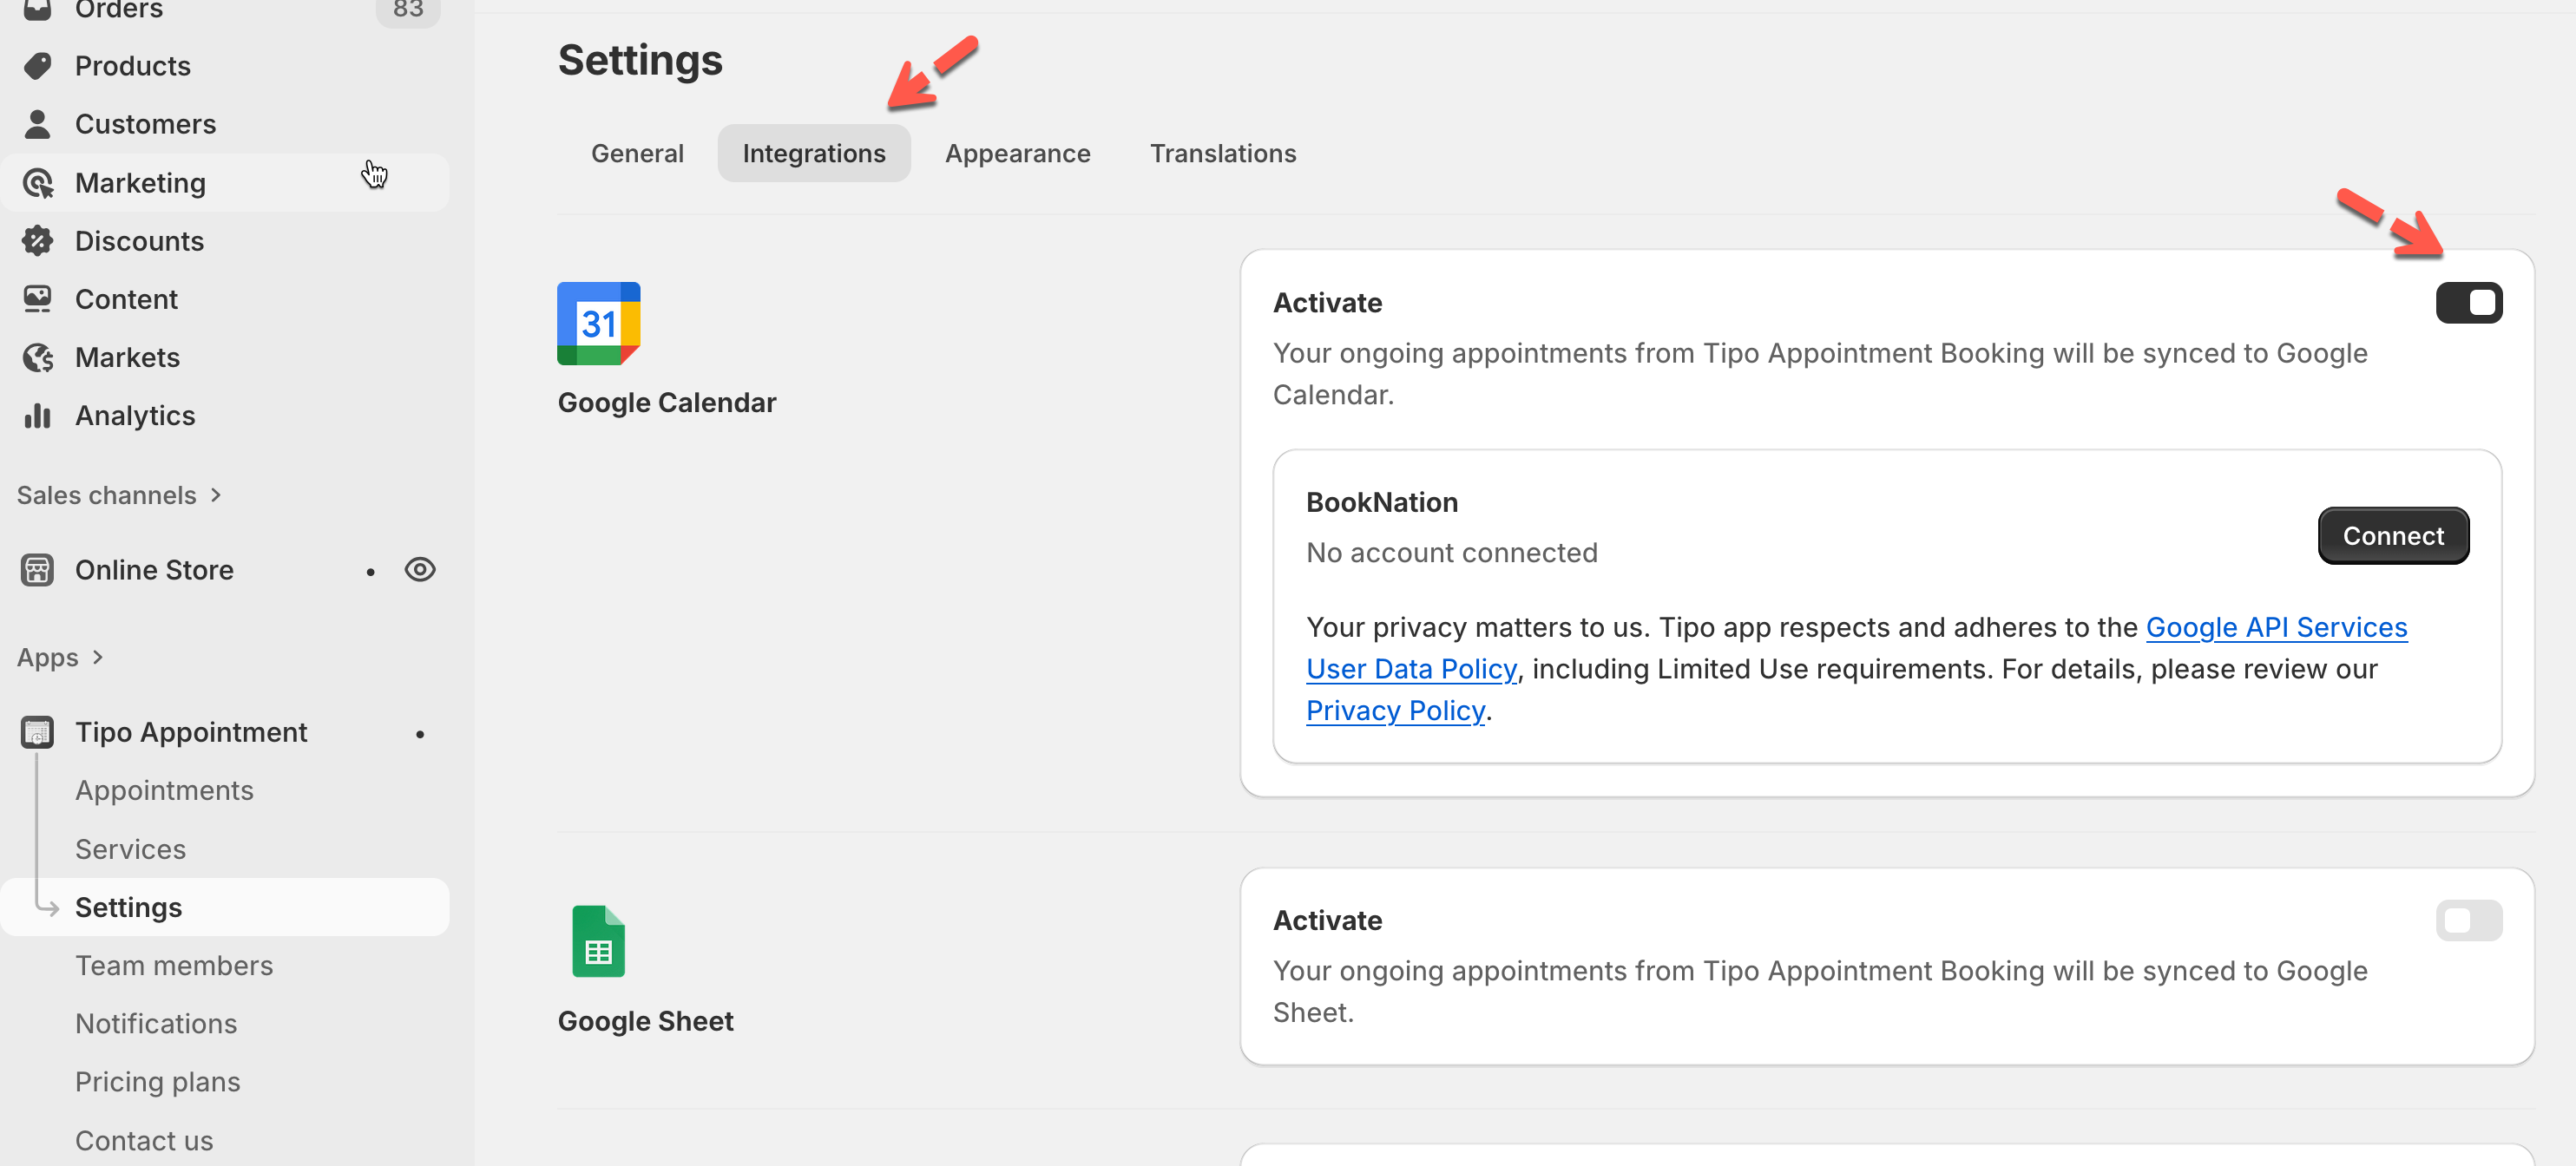Go to the Notifications sidebar item
The height and width of the screenshot is (1166, 2576).
coord(156,1023)
